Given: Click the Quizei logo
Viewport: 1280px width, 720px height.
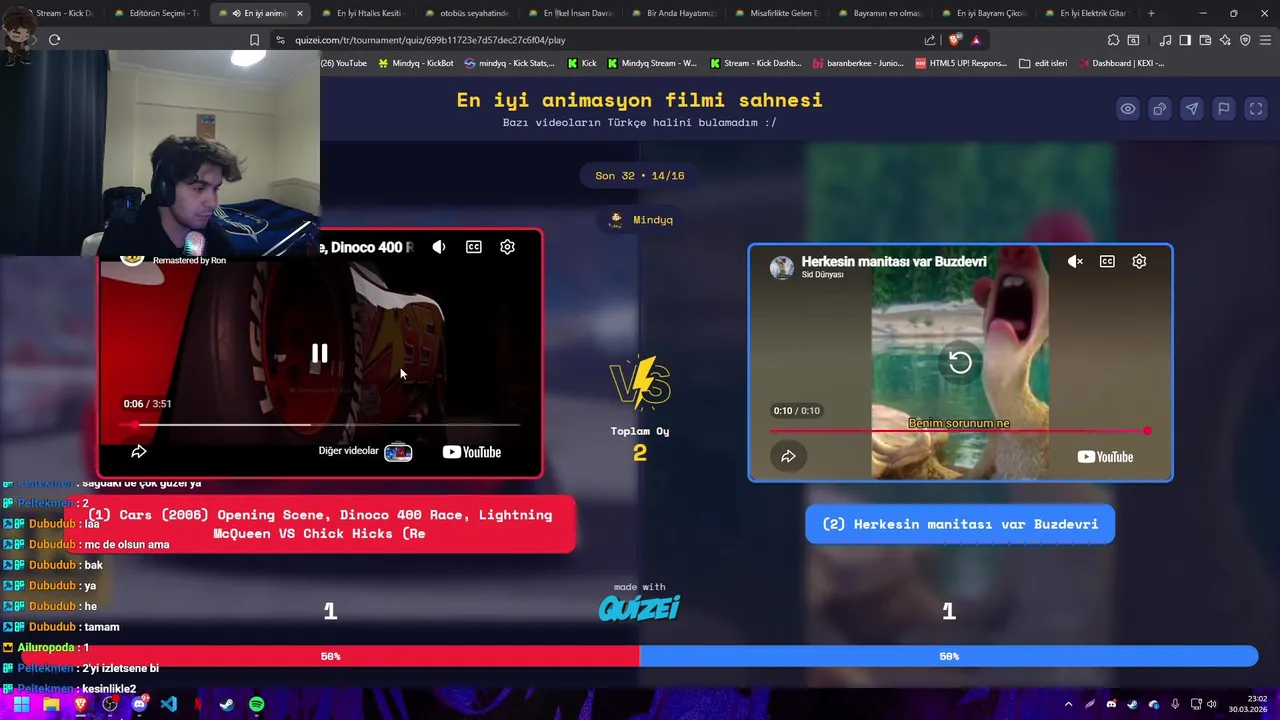Looking at the screenshot, I should 640,607.
